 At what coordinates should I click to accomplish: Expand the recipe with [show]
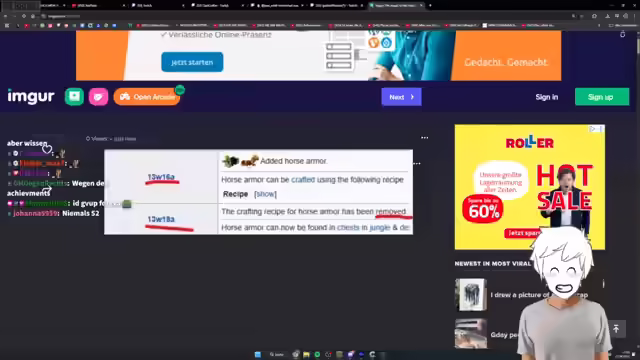[x=265, y=194]
